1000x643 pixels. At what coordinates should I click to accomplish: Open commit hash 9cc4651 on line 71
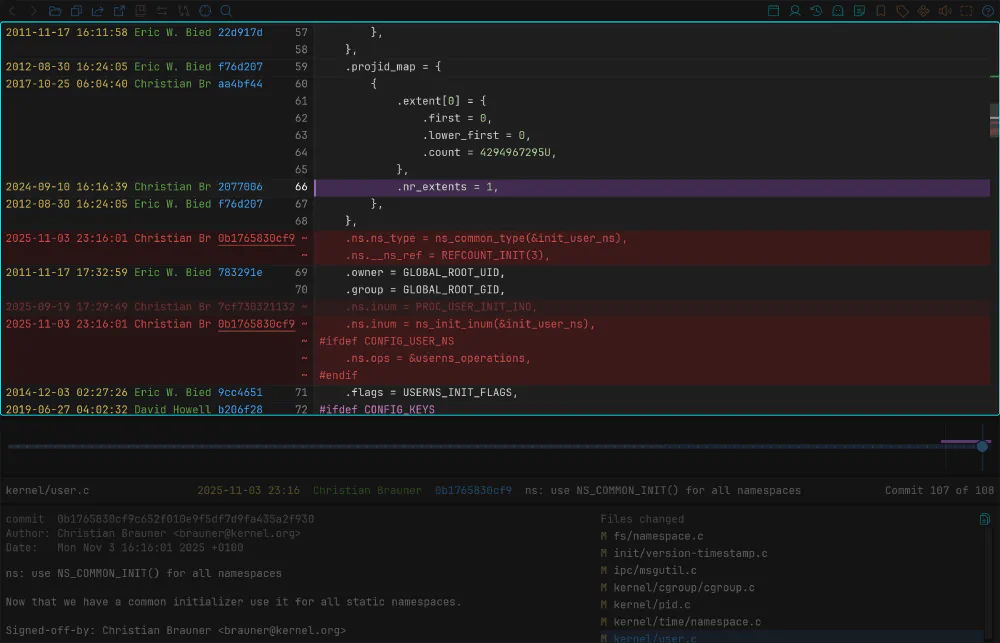click(240, 392)
